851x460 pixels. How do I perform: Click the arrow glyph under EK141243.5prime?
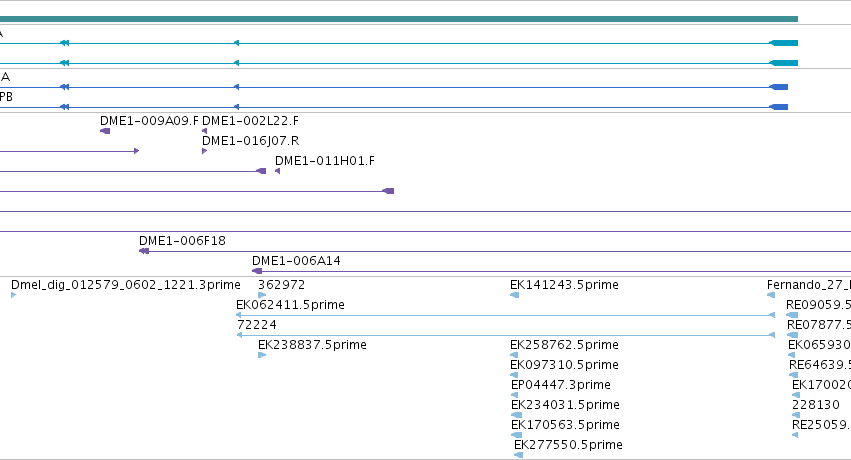pyautogui.click(x=515, y=295)
